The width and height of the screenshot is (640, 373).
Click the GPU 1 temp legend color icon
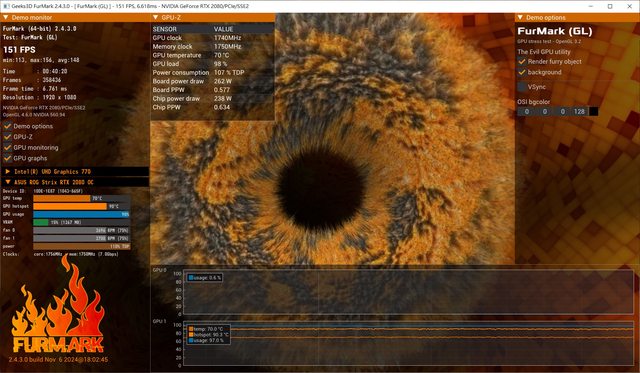click(x=191, y=329)
